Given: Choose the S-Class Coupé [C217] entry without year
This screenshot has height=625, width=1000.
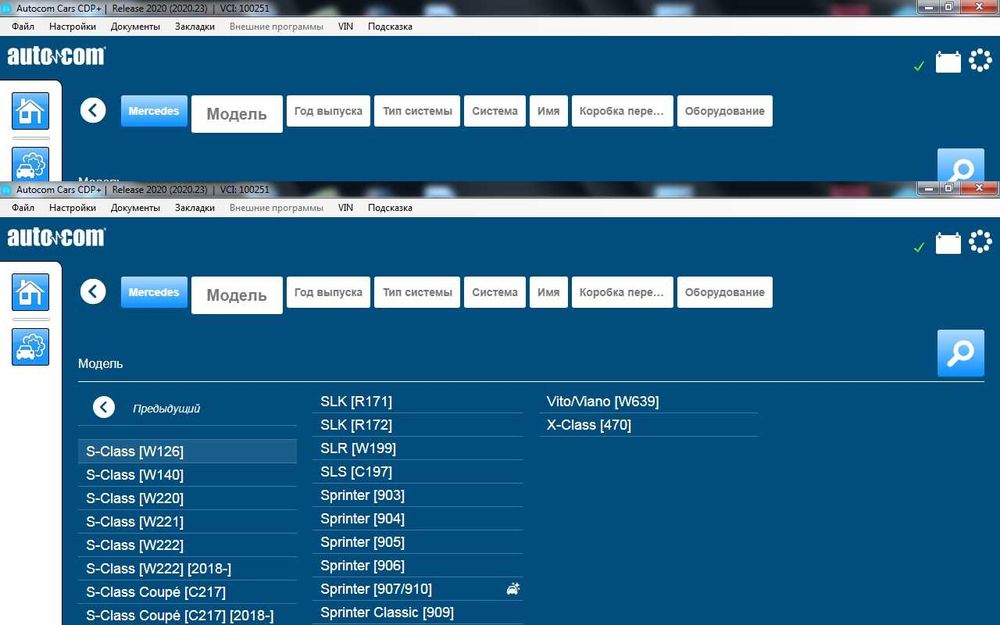Looking at the screenshot, I should pyautogui.click(x=188, y=592).
